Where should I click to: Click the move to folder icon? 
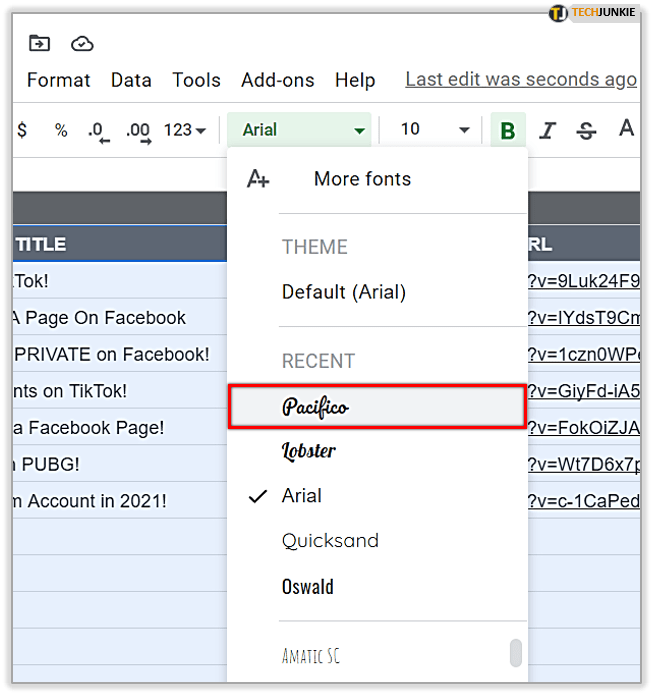pos(39,43)
